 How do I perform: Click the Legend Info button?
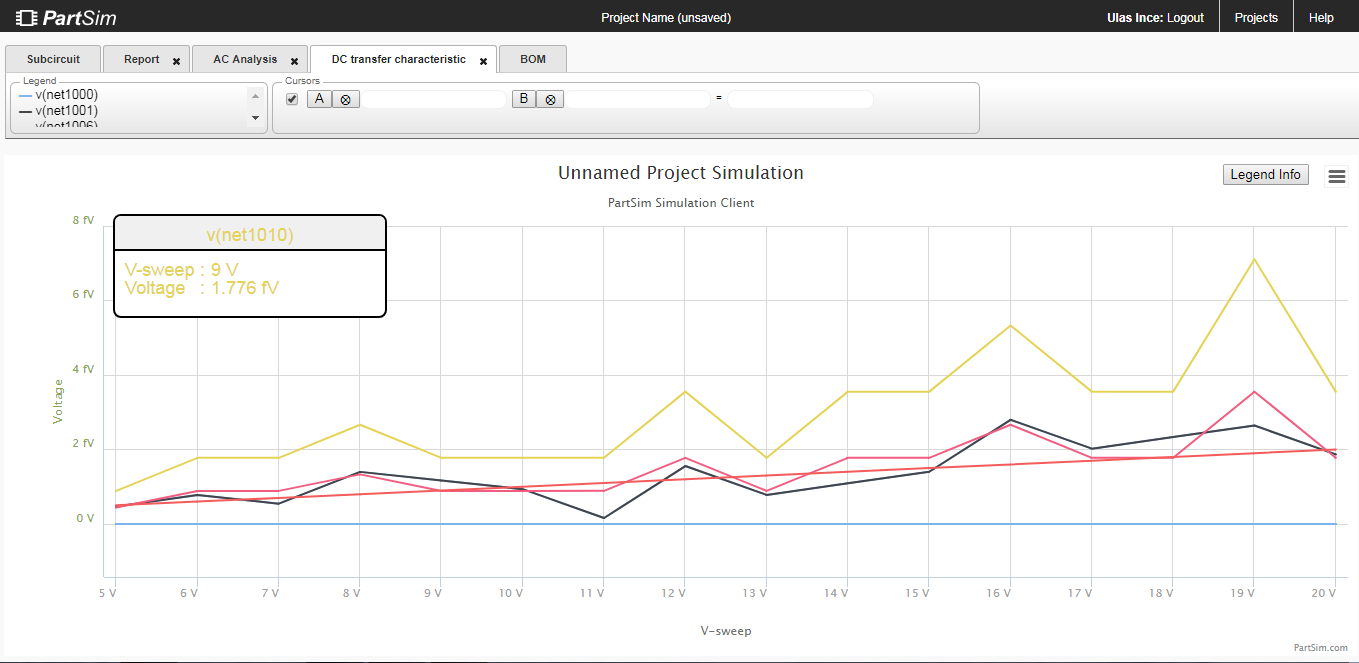pyautogui.click(x=1266, y=174)
